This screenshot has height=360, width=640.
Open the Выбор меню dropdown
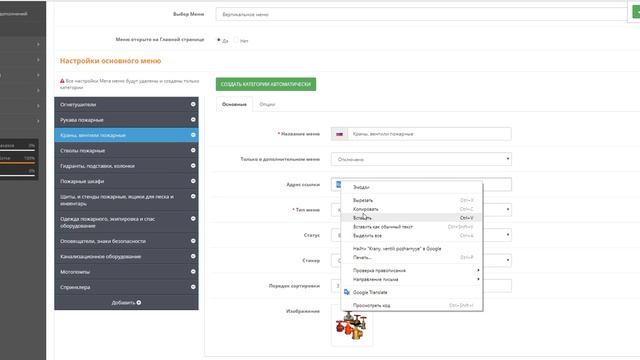(422, 14)
